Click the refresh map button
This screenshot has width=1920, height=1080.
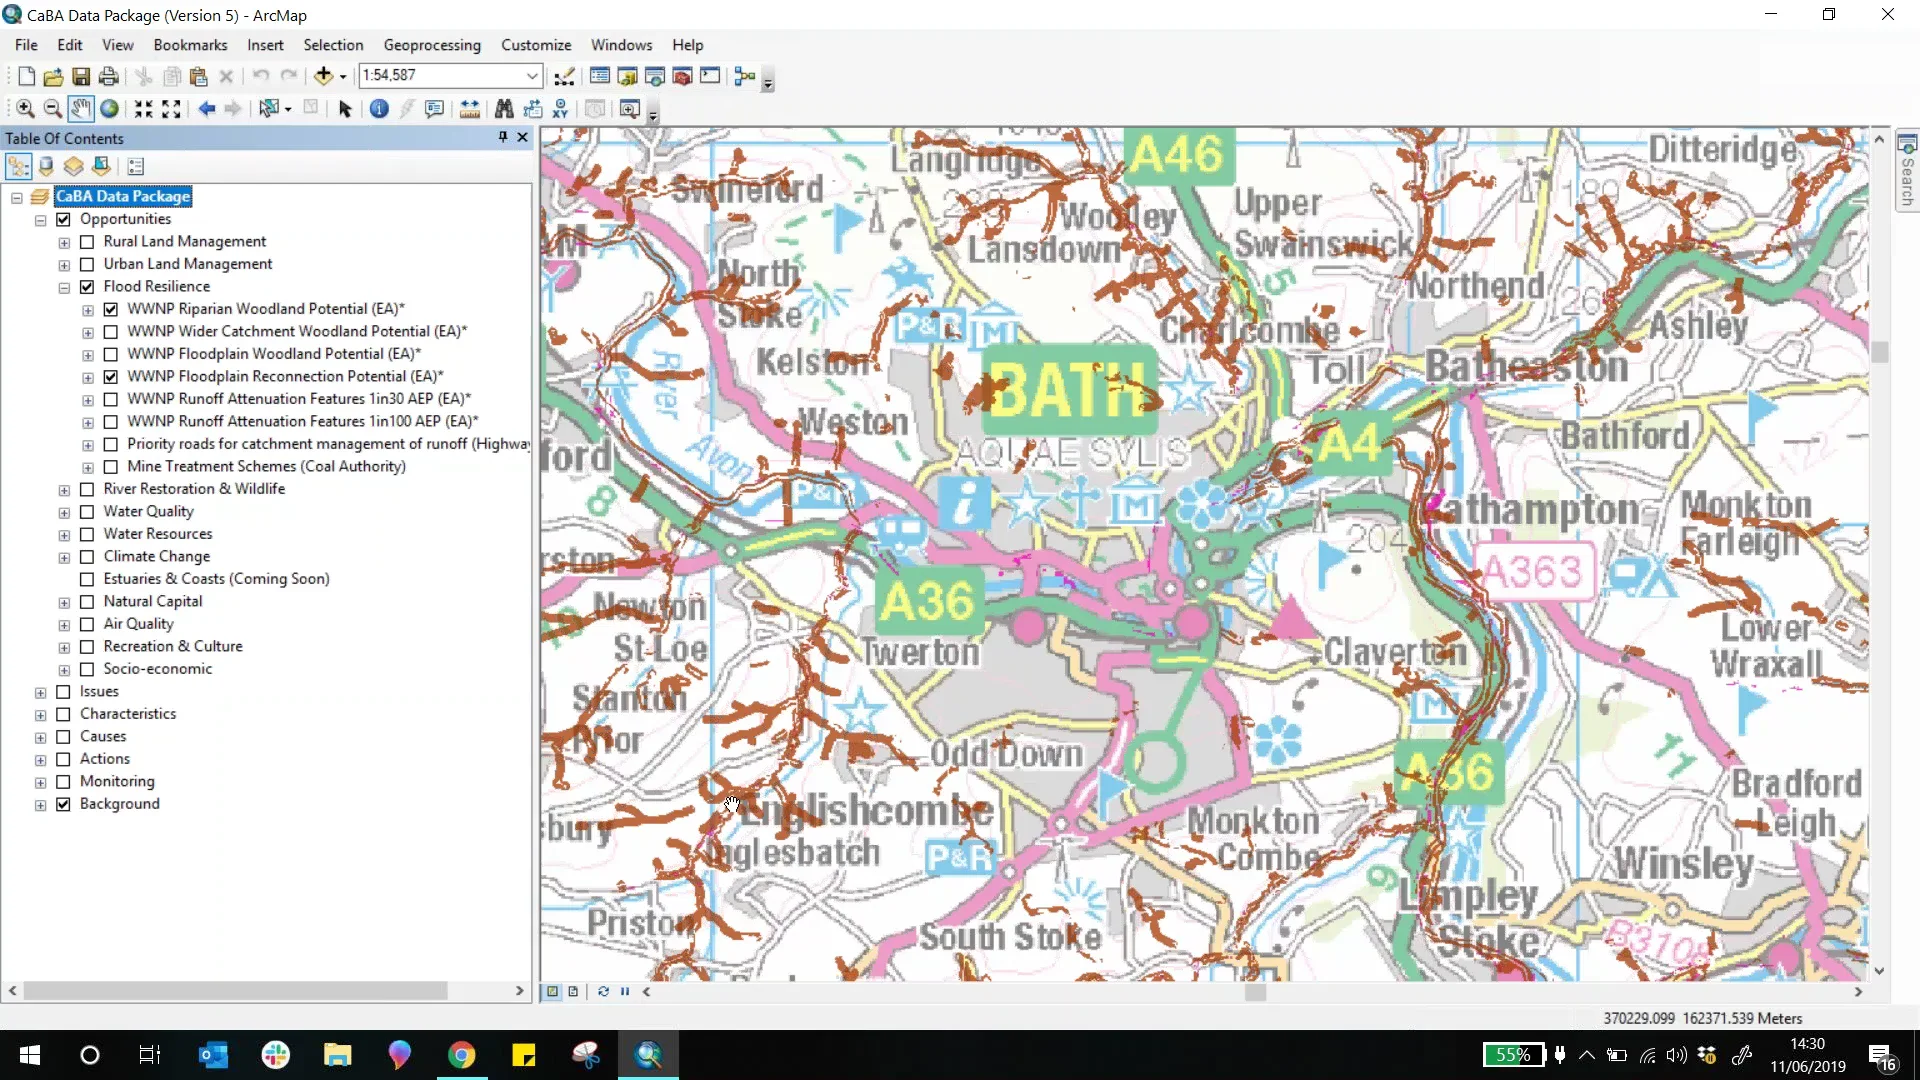click(x=603, y=992)
